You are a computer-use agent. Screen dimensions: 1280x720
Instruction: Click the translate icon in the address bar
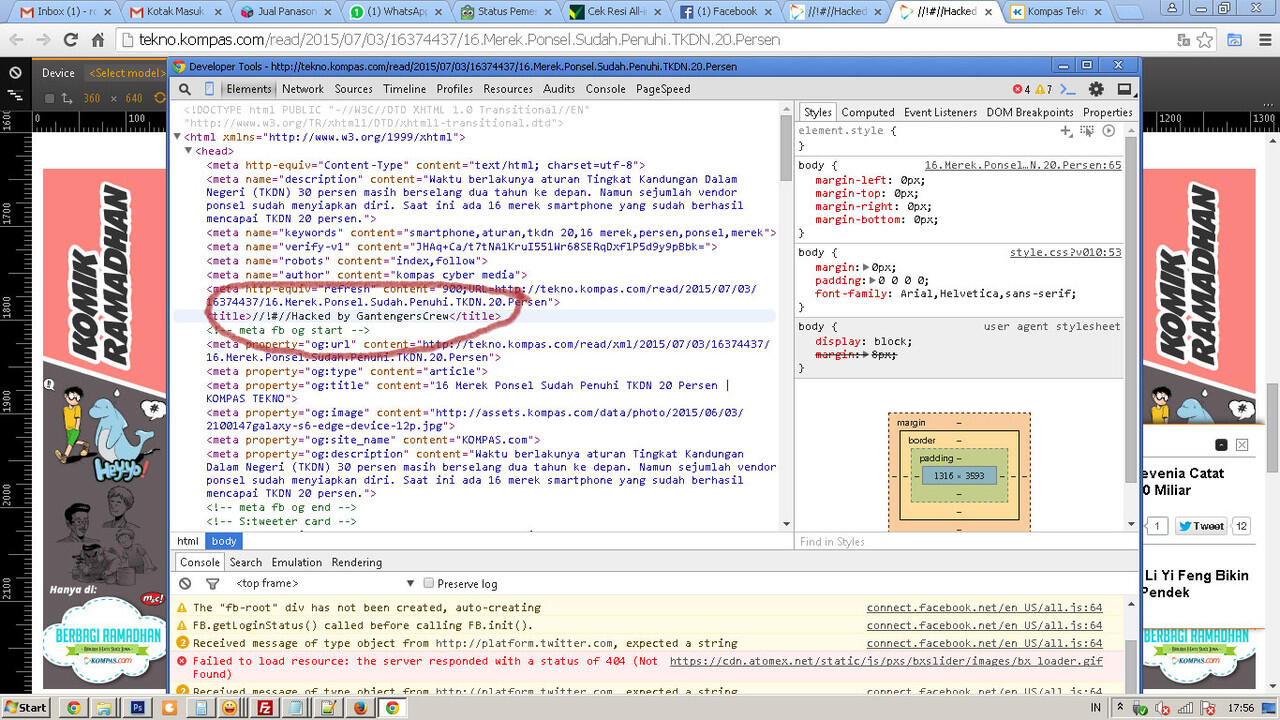tap(1183, 41)
